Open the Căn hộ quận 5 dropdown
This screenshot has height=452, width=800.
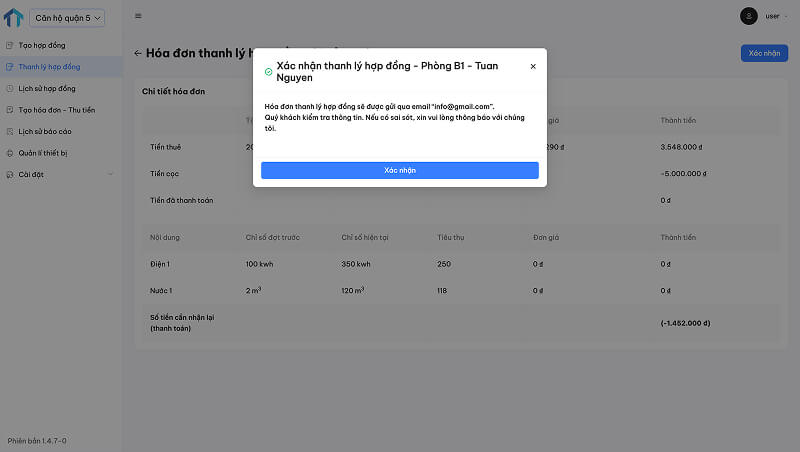[x=67, y=18]
